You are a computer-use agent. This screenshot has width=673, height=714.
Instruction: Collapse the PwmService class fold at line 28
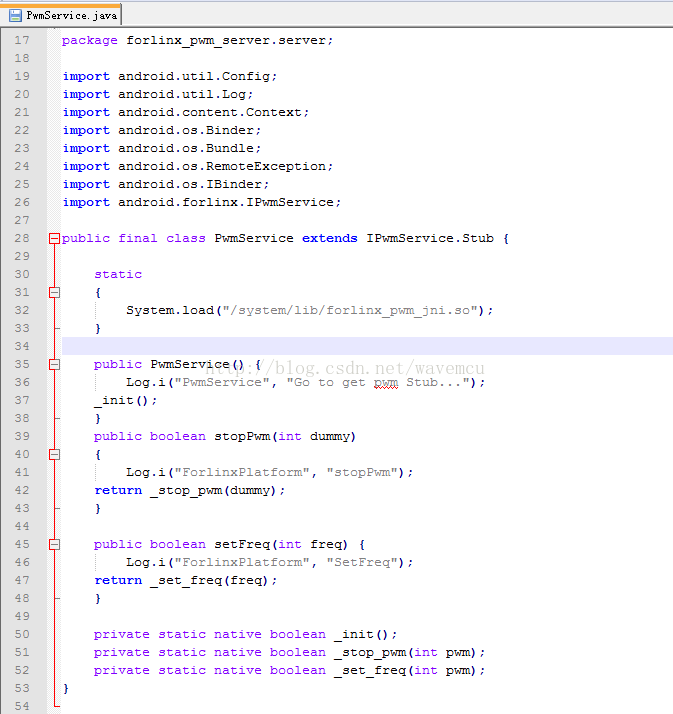(54, 238)
